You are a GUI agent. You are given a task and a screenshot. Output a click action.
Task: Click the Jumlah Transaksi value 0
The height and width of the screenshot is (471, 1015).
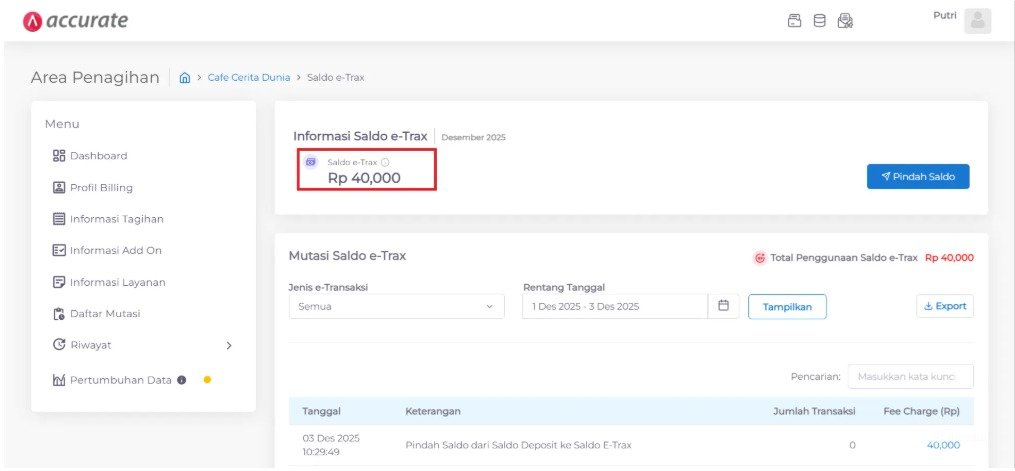point(852,445)
